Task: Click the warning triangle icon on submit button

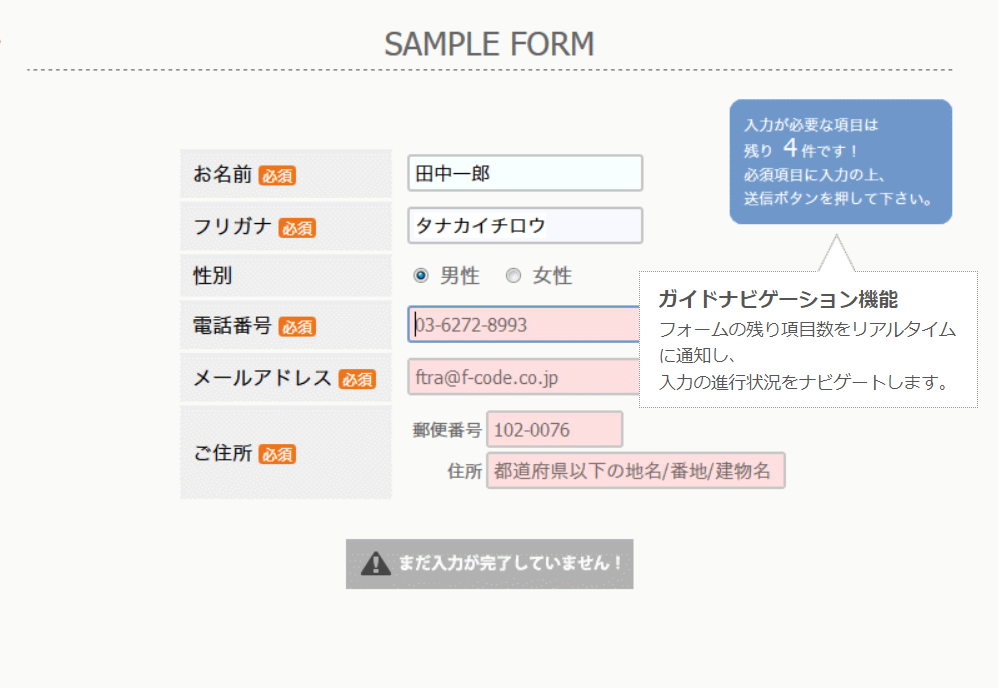Action: click(374, 563)
